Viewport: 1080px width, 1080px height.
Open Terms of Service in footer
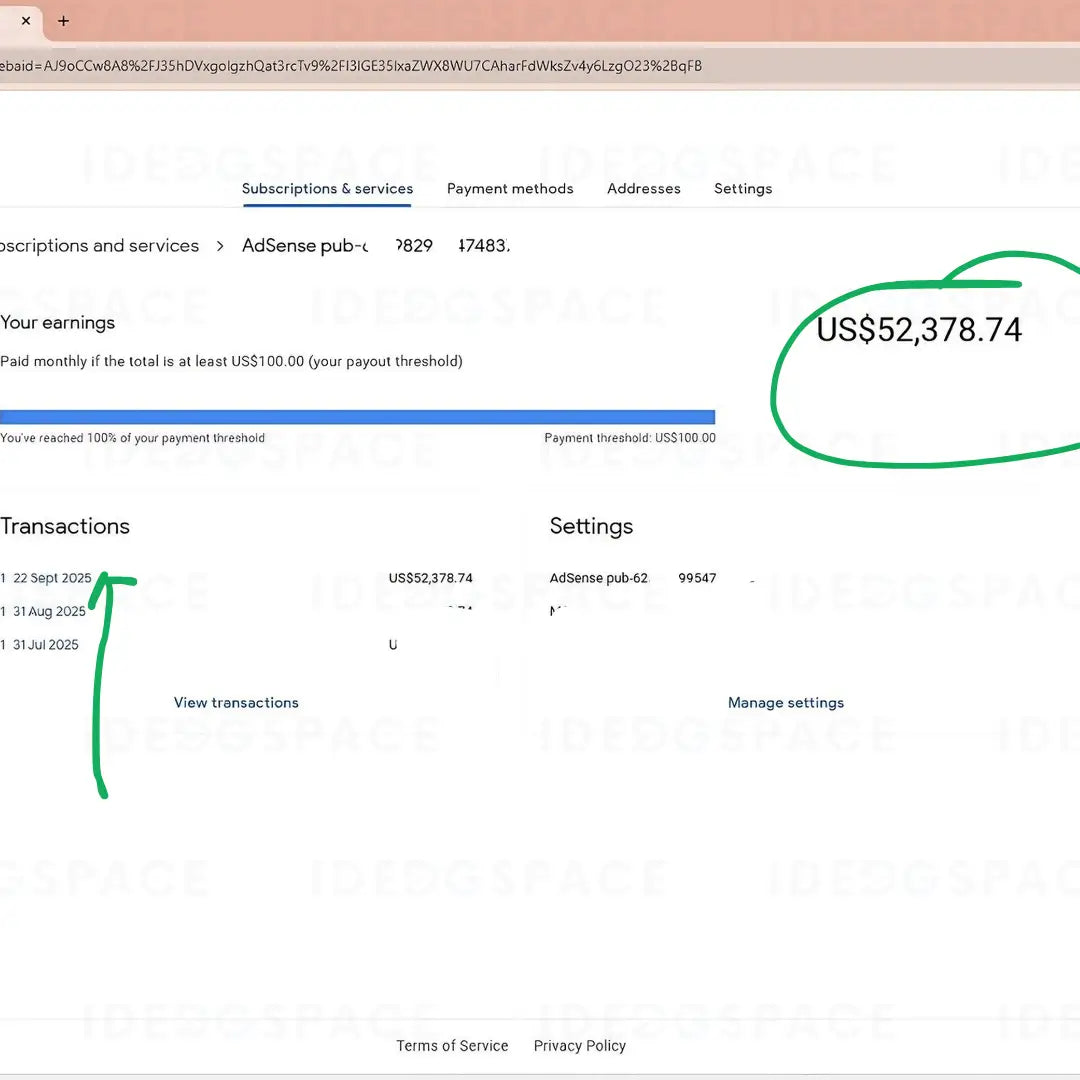[452, 1046]
